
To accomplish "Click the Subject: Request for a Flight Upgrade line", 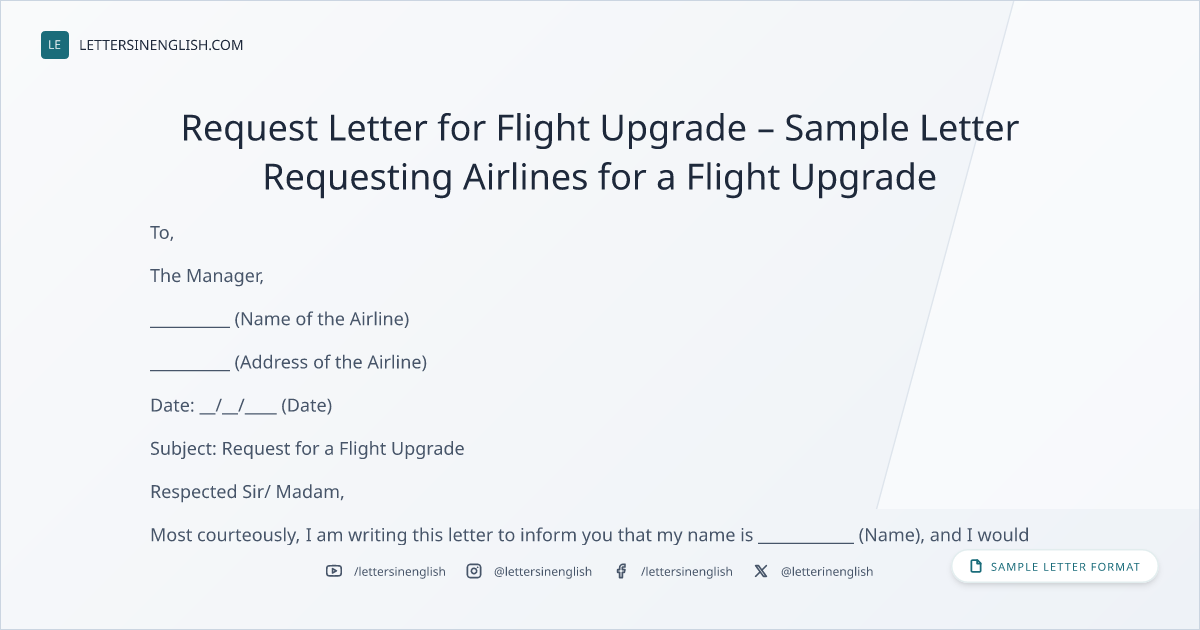I will click(307, 449).
